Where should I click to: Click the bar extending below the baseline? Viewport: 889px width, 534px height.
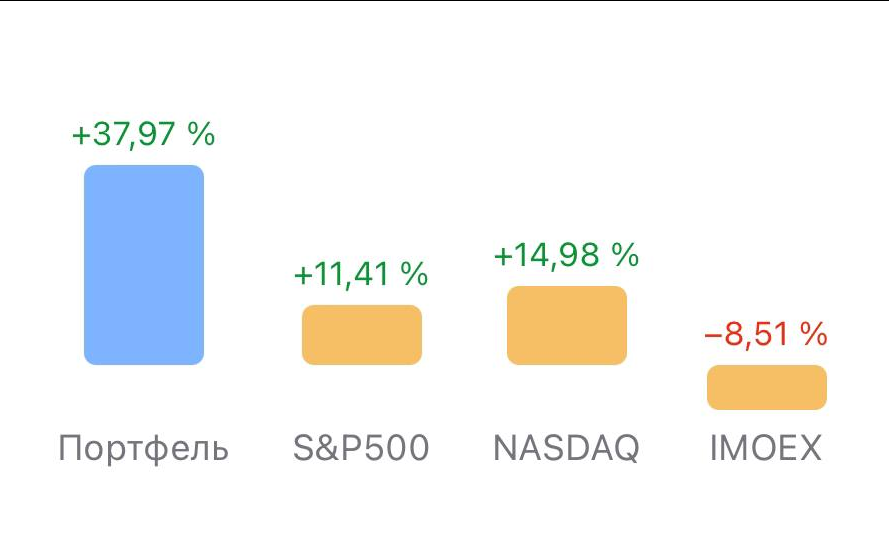(767, 387)
